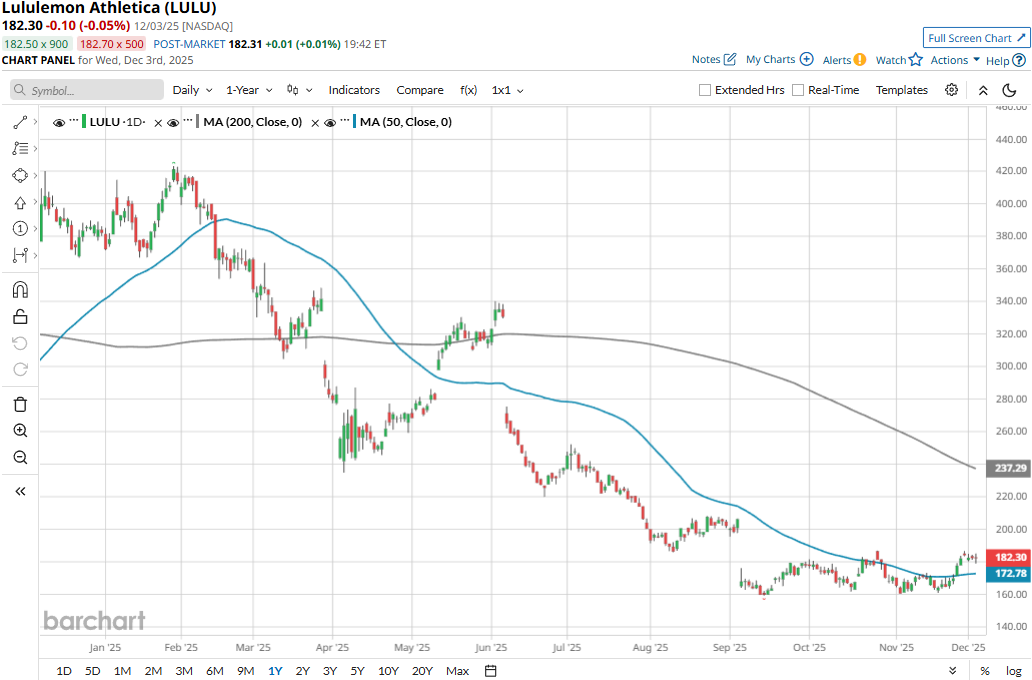Select the 3M time range
Screen dimensions: 1032x680
coord(184,671)
